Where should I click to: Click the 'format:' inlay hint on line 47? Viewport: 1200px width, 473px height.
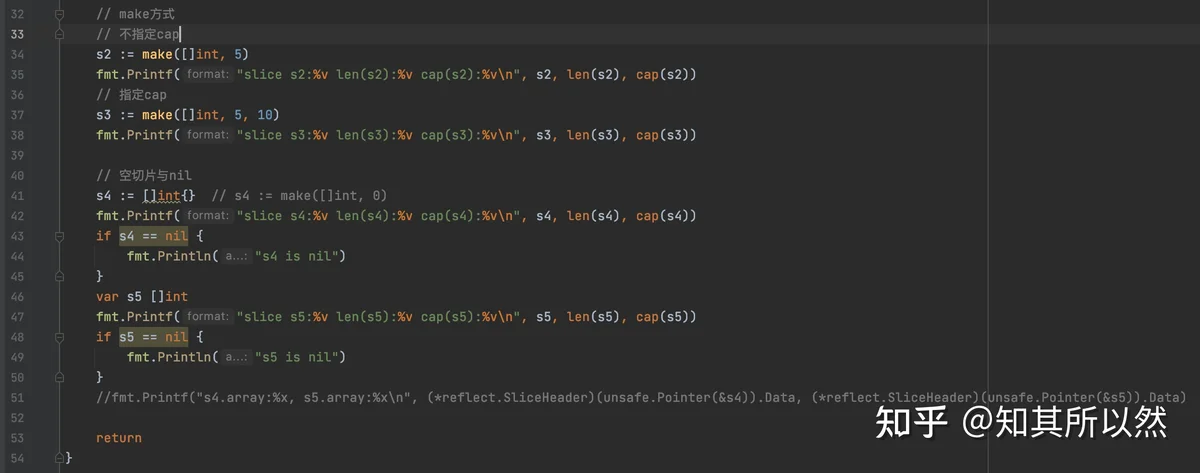[208, 317]
